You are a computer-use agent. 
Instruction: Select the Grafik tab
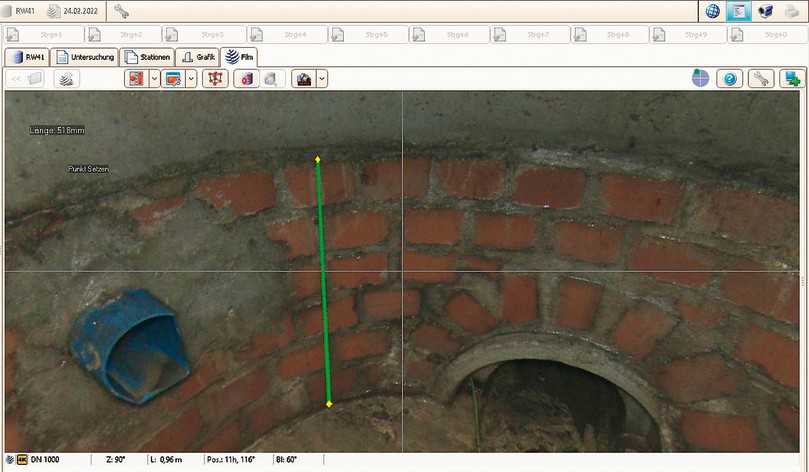(199, 57)
